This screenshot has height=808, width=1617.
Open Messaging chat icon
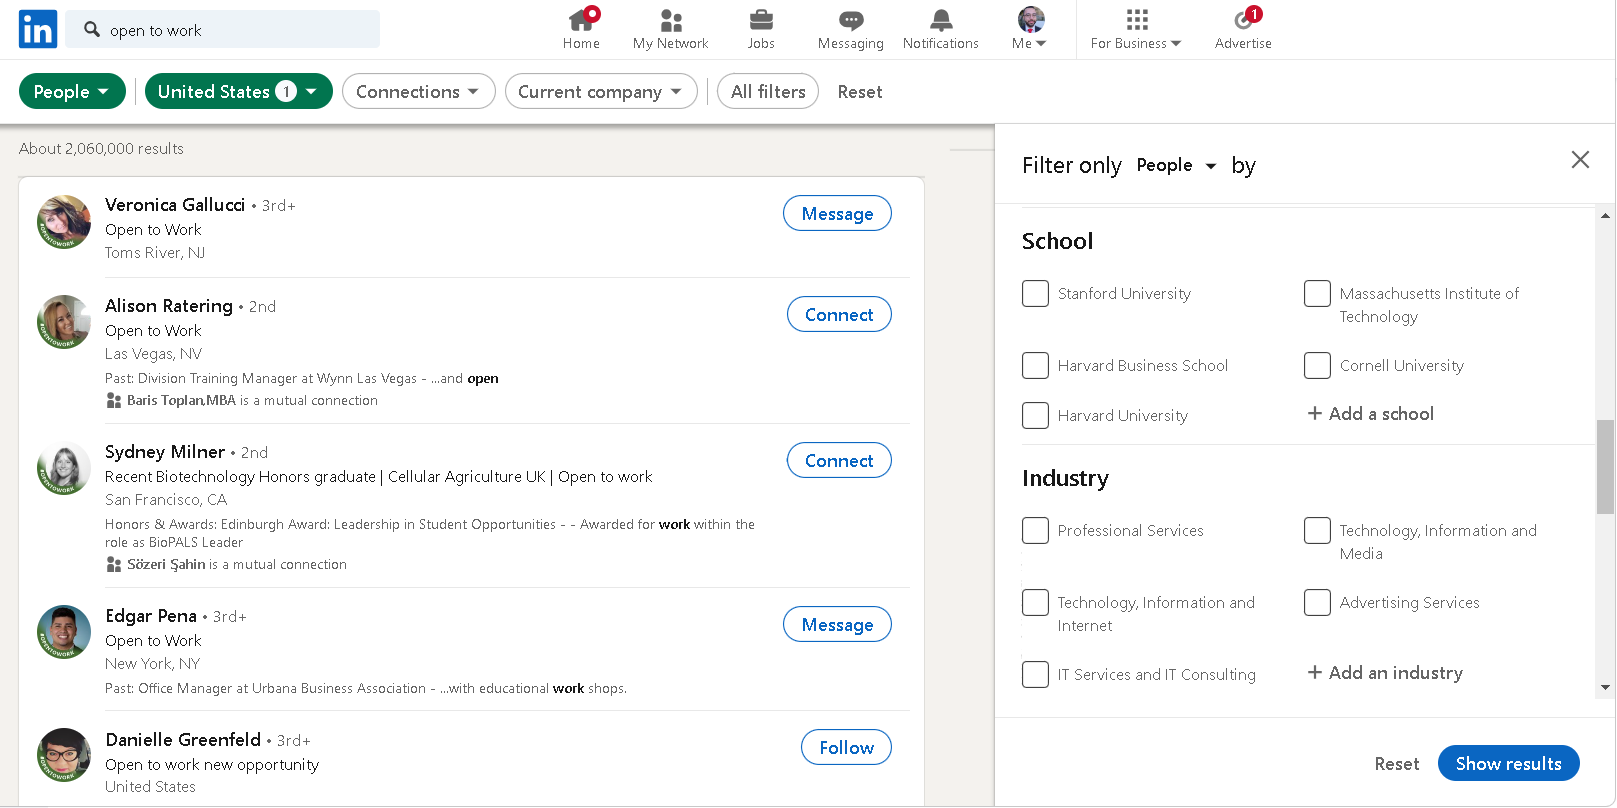pyautogui.click(x=851, y=20)
